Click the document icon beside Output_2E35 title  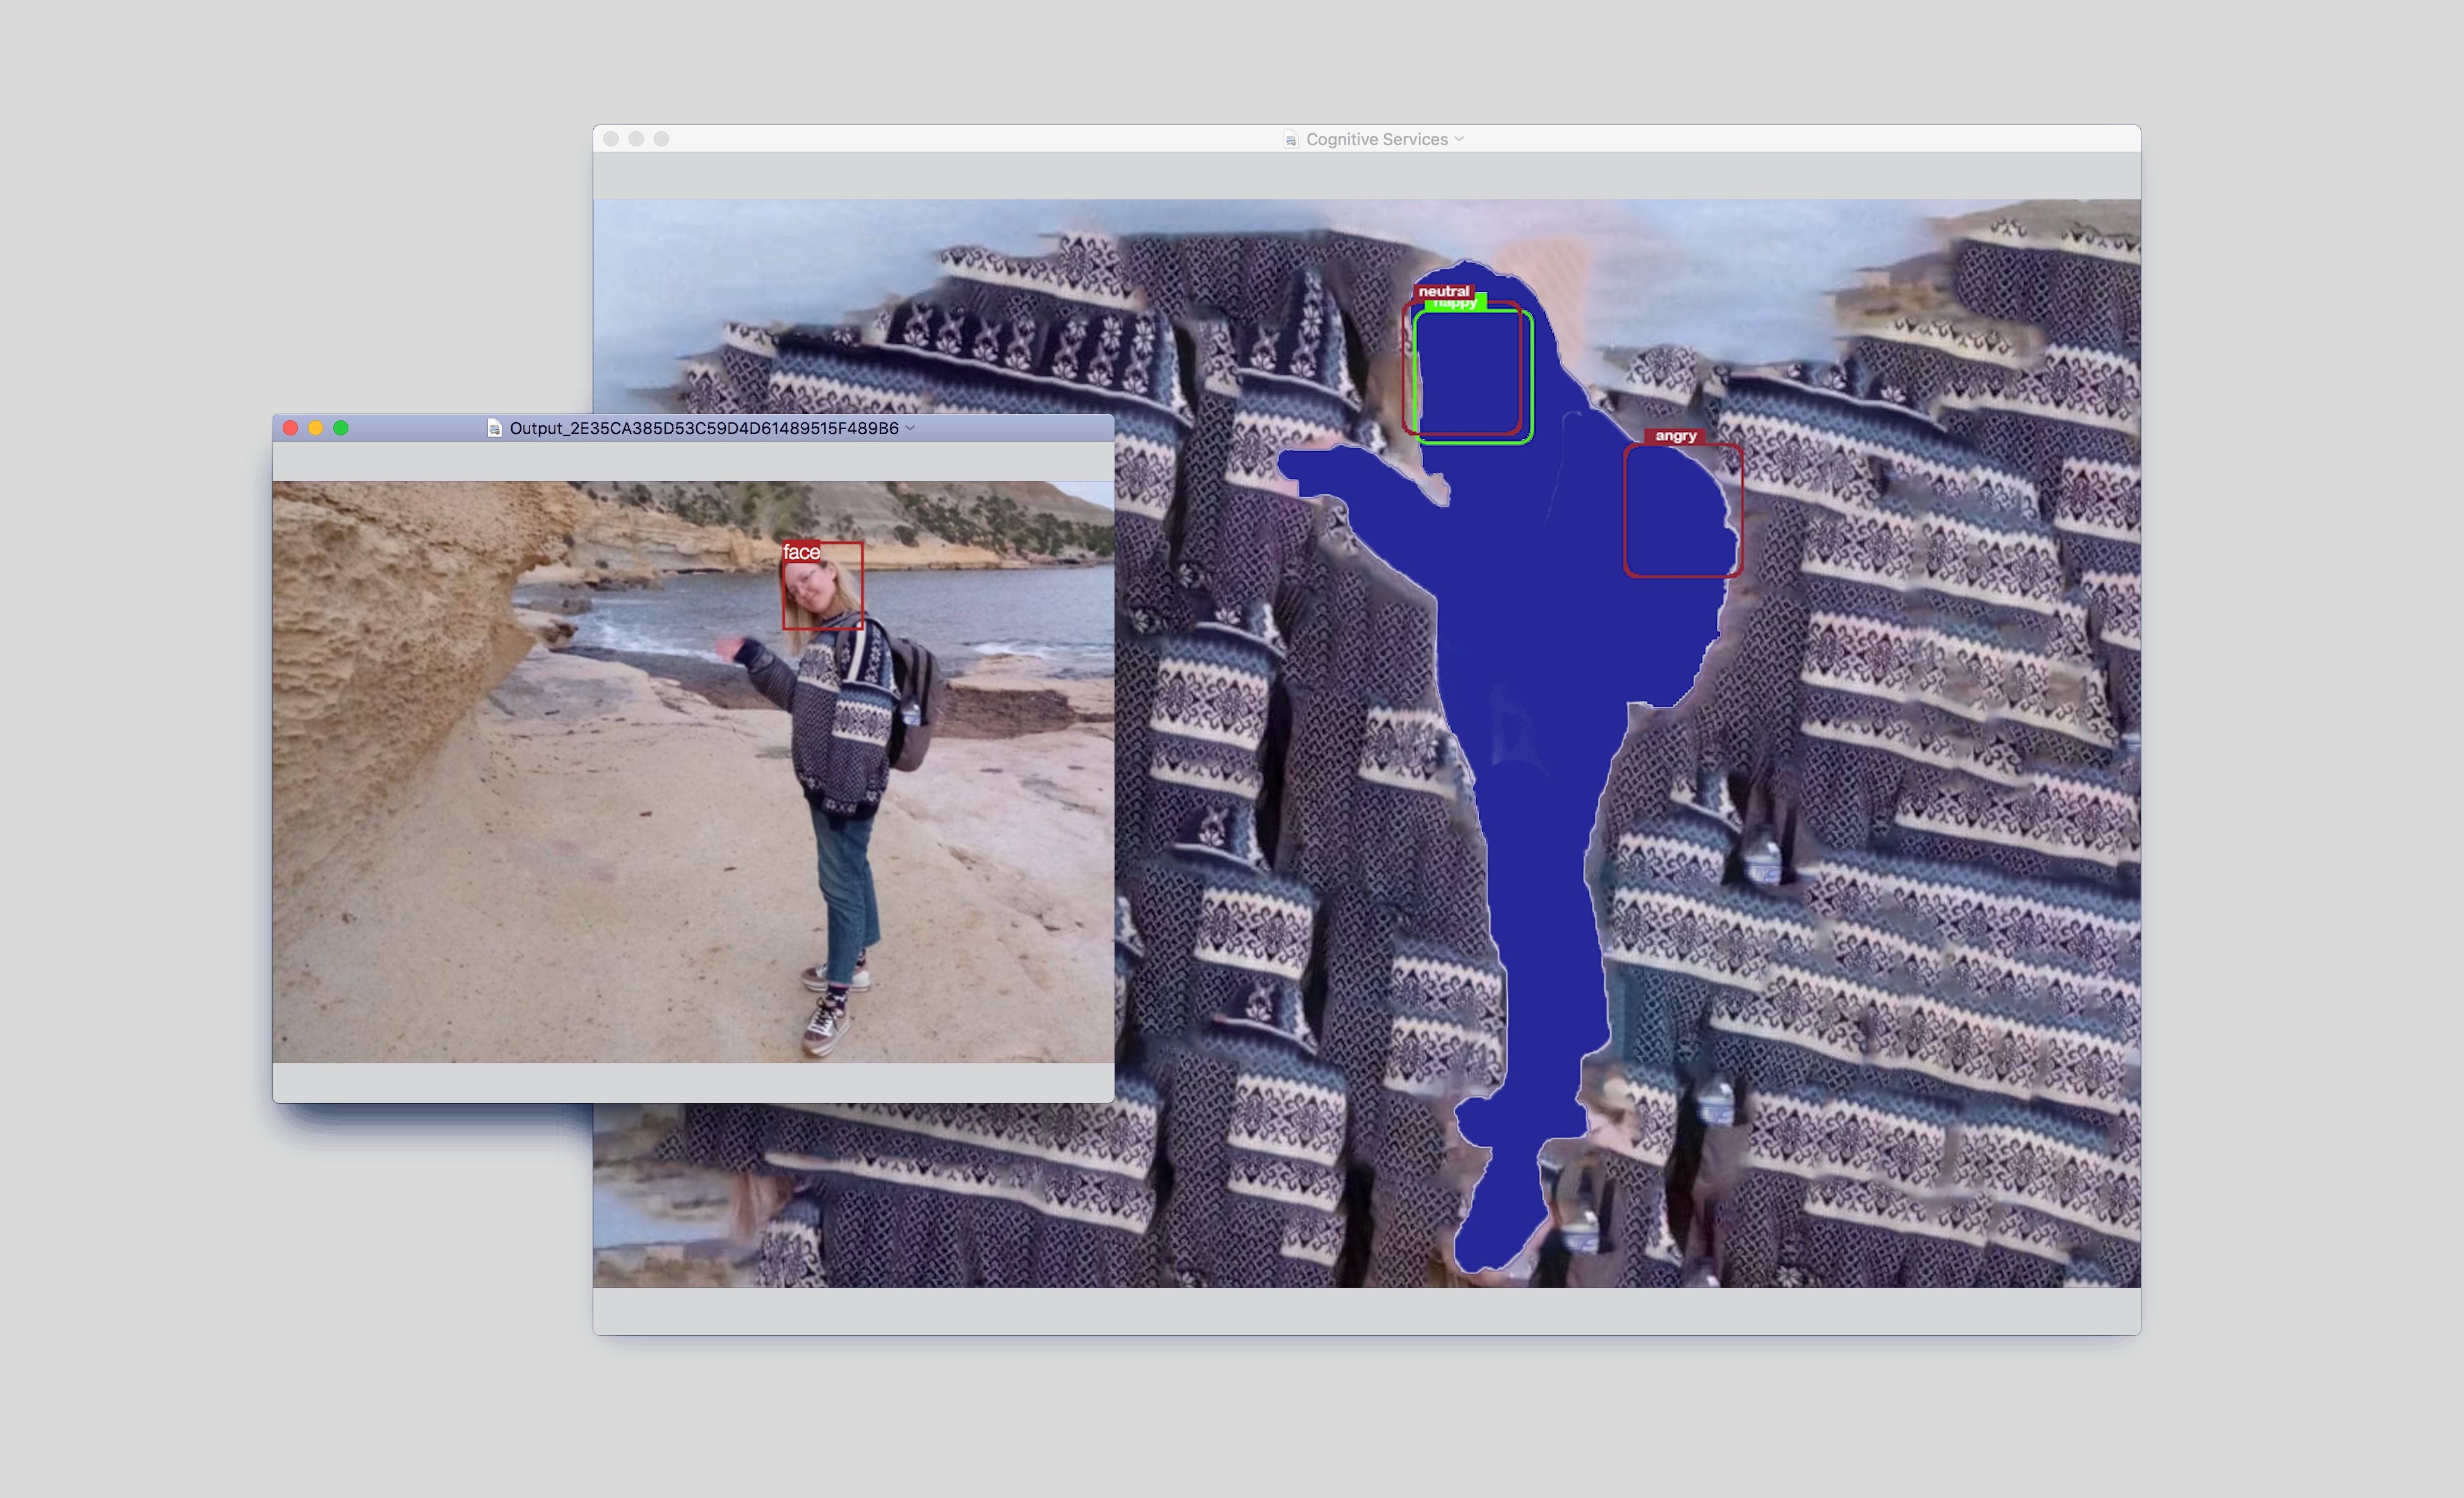494,428
